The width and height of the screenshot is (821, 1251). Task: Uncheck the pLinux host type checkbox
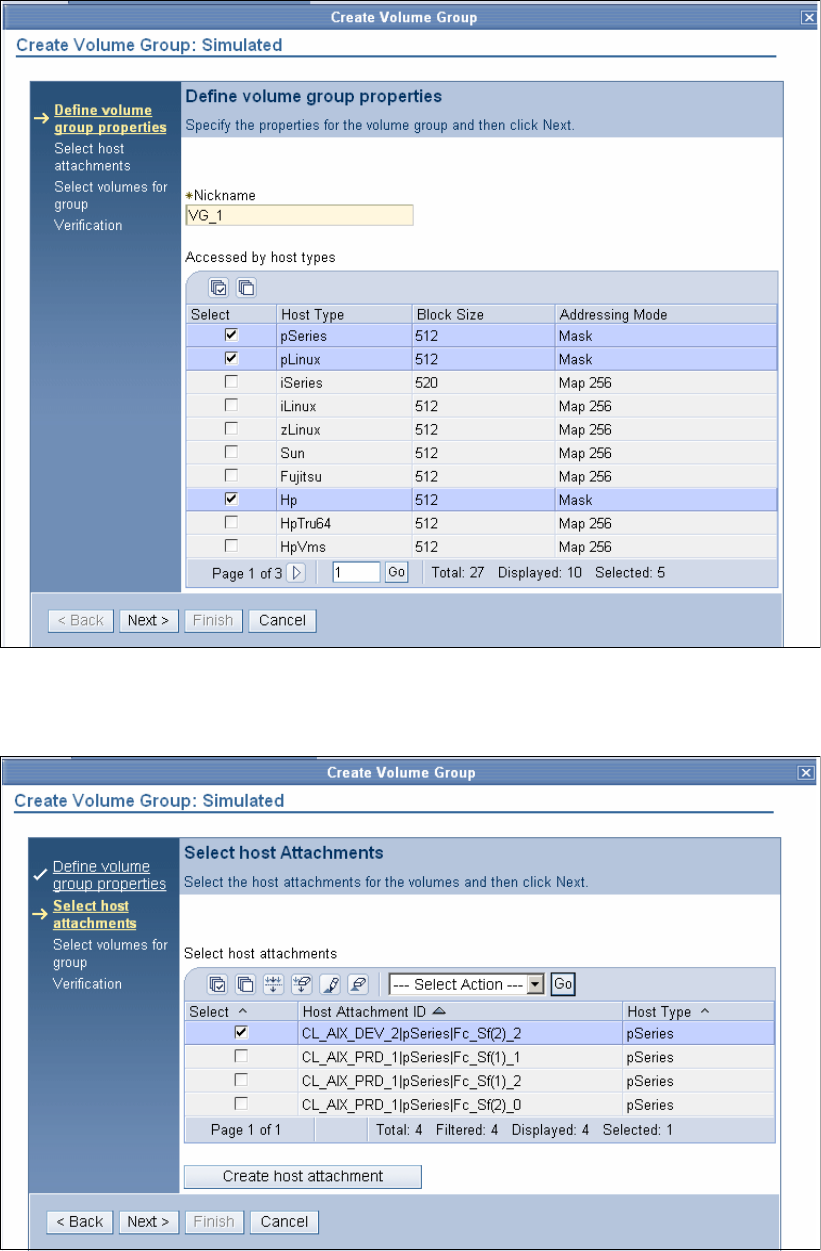click(x=231, y=359)
